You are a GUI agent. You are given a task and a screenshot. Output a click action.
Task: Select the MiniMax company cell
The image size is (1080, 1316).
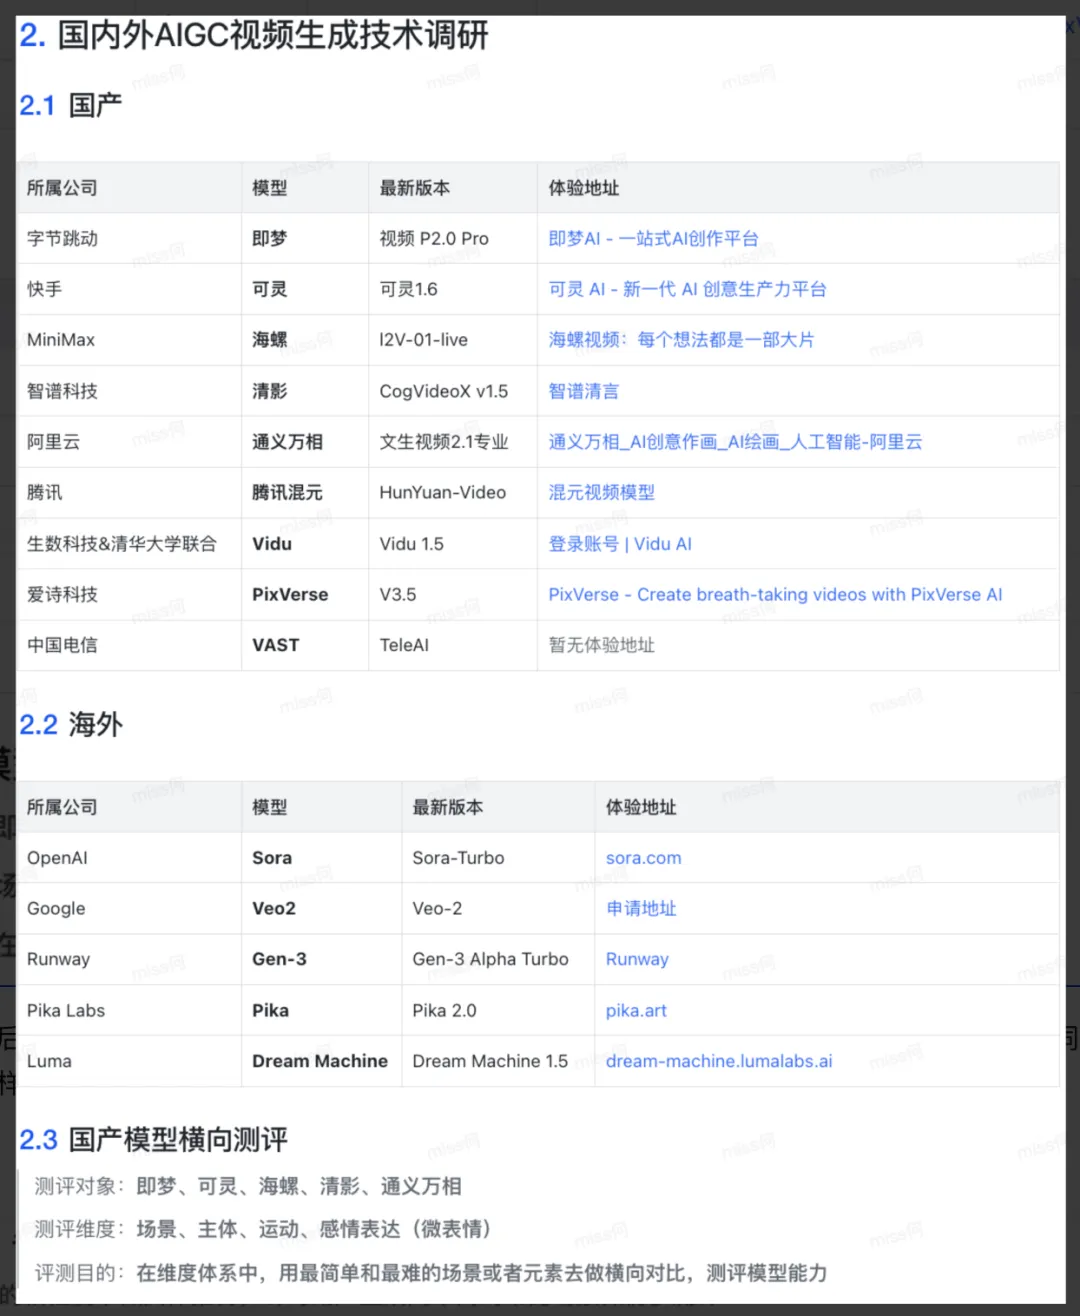(x=129, y=340)
